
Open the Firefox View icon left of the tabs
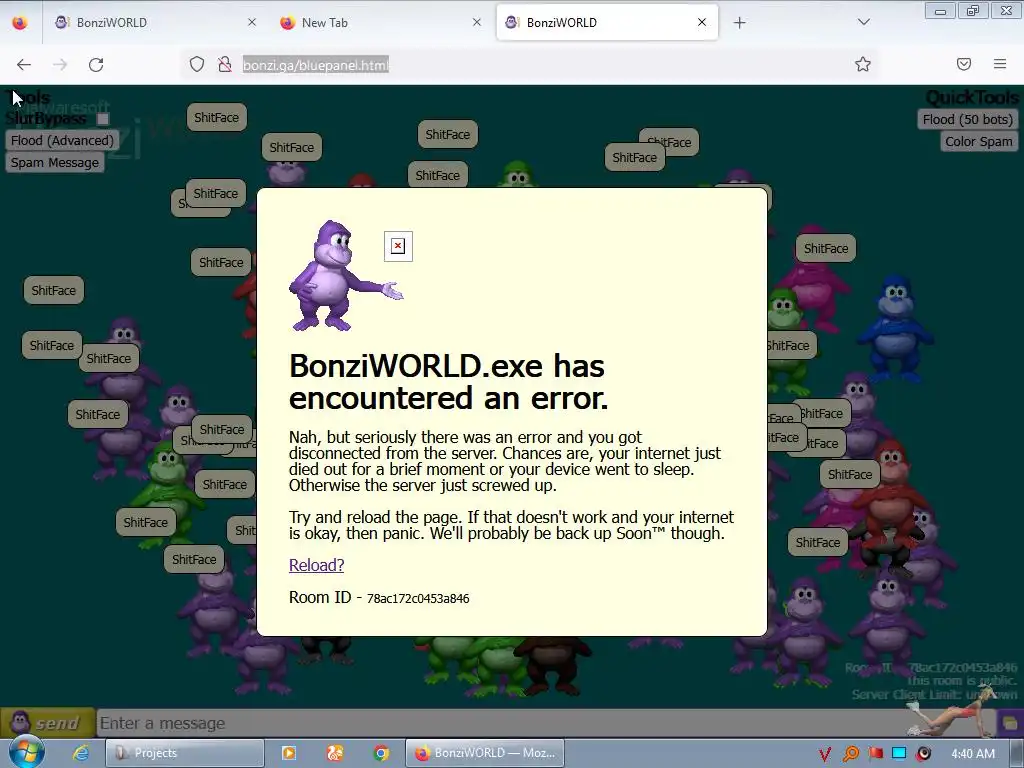click(20, 22)
